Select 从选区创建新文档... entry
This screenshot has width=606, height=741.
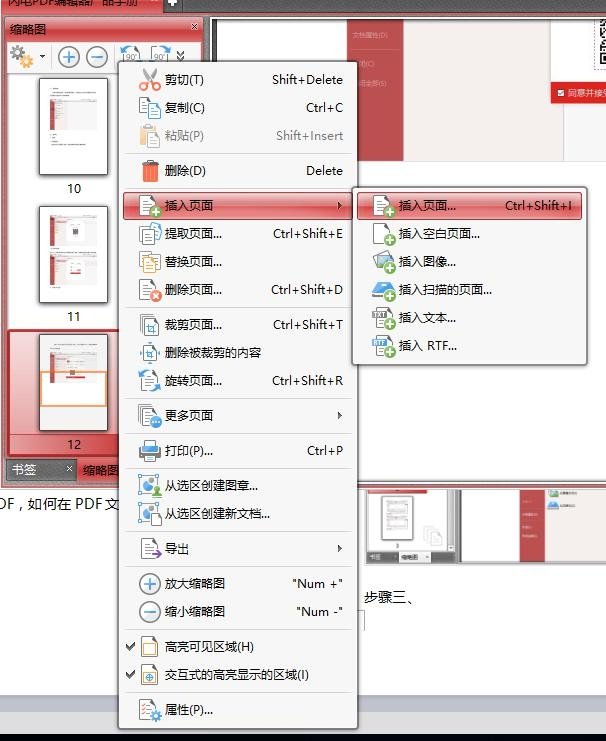point(239,514)
